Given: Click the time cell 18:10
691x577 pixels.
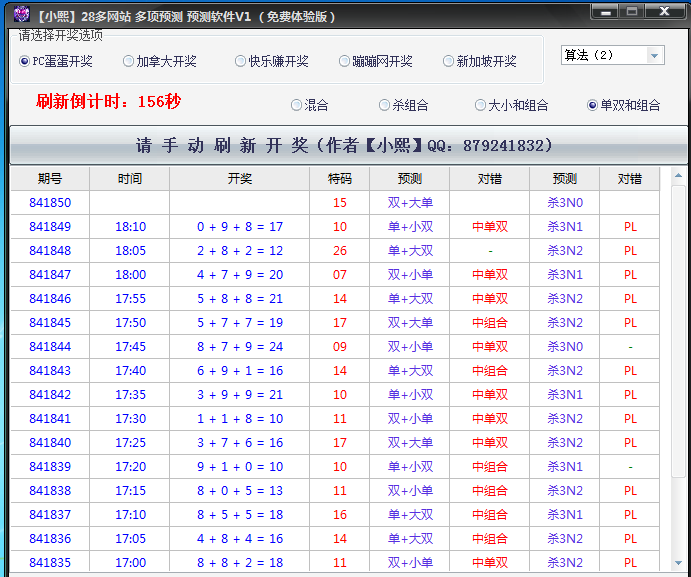Looking at the screenshot, I should (130, 227).
